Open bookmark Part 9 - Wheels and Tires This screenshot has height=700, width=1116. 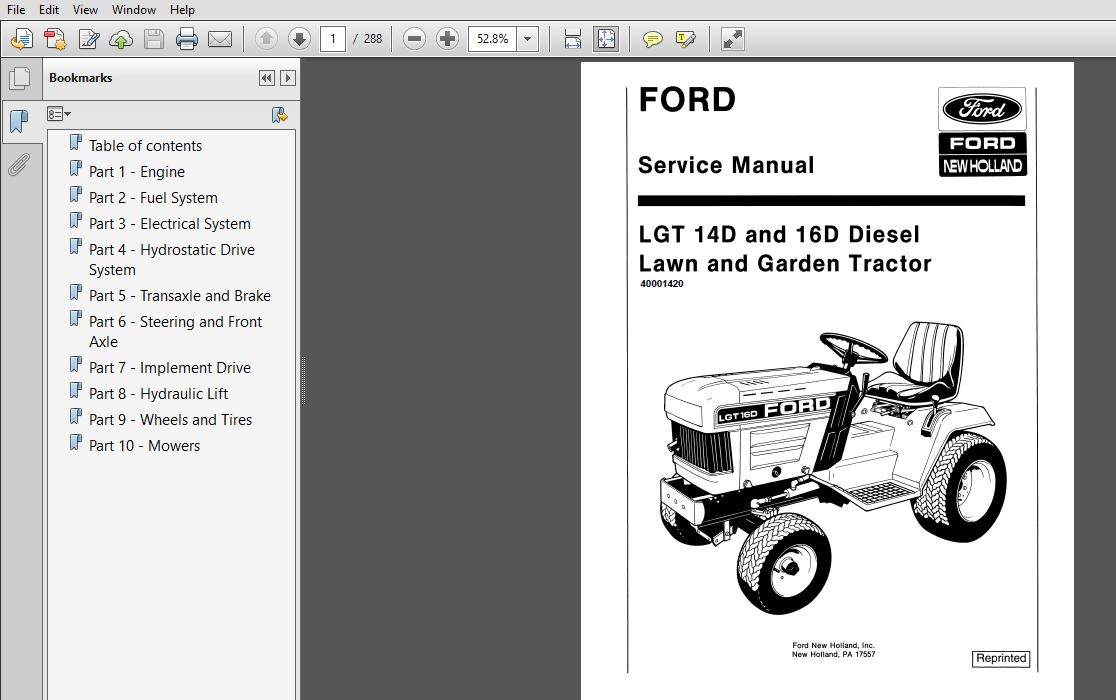170,420
